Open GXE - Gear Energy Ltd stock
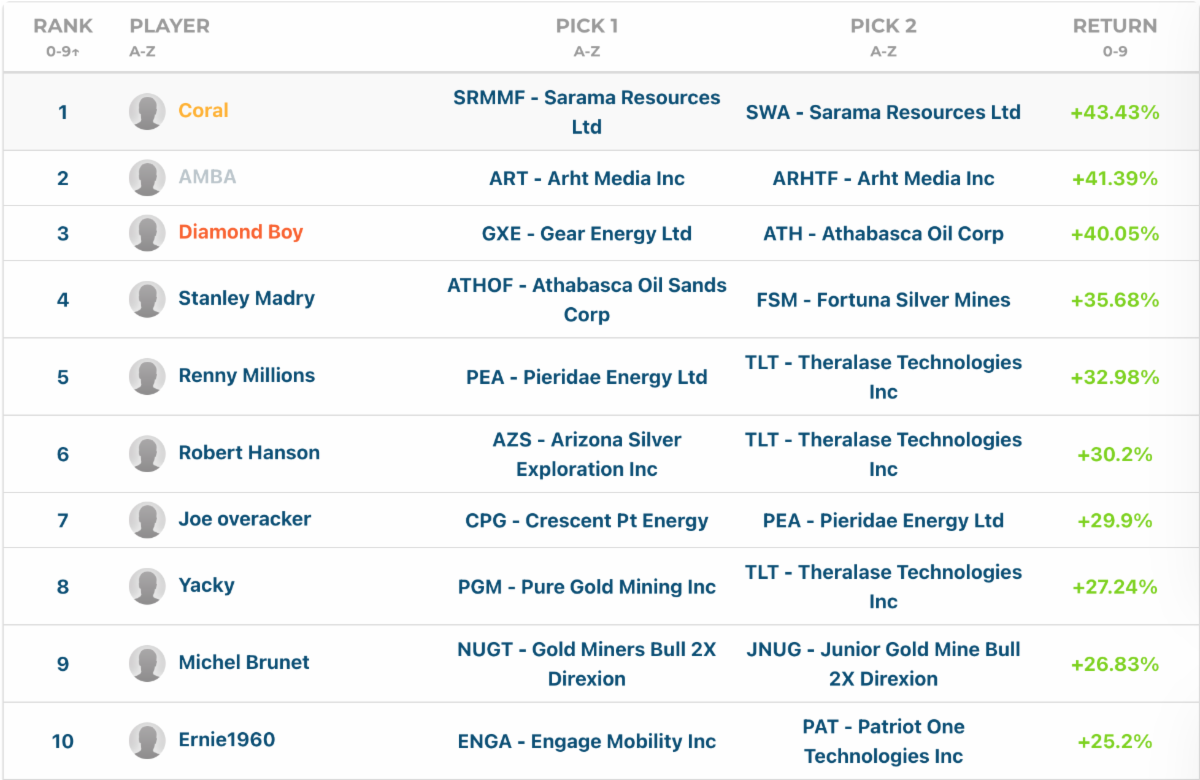1200x780 pixels. (586, 234)
